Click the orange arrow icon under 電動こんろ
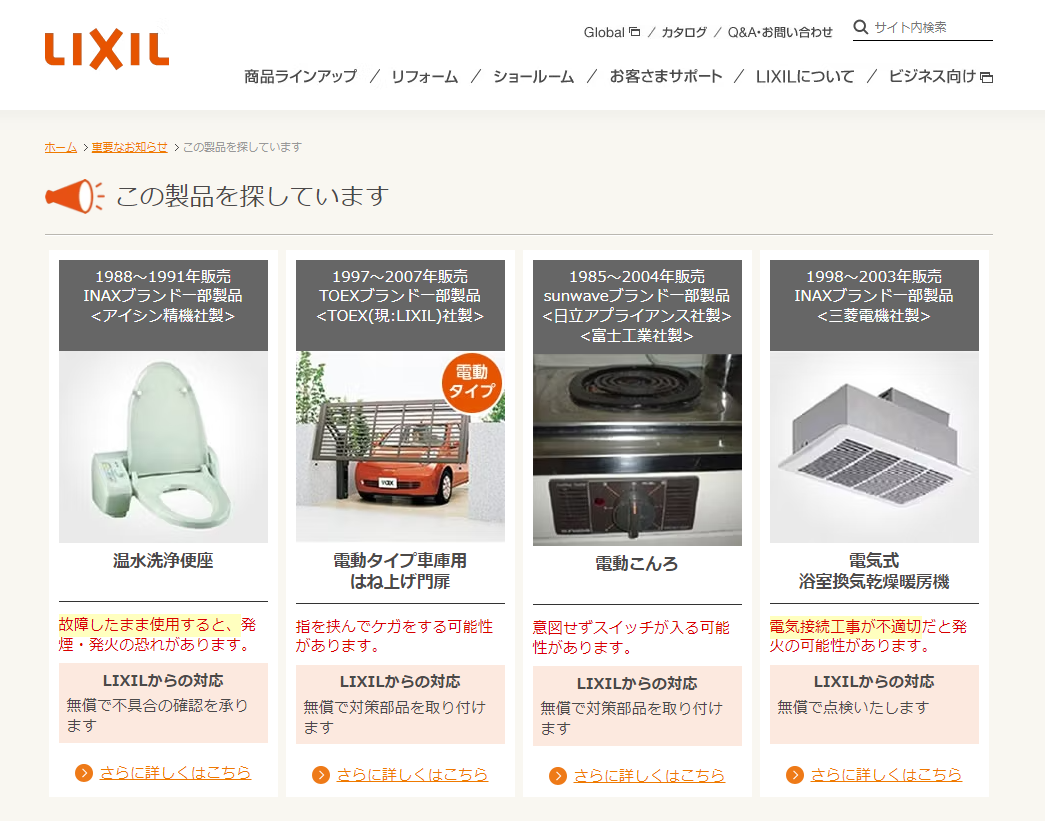 [x=557, y=776]
